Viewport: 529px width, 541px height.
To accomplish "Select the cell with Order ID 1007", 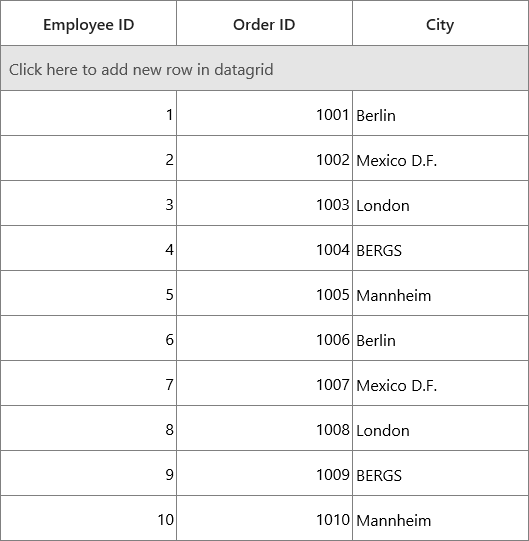I will tap(264, 383).
